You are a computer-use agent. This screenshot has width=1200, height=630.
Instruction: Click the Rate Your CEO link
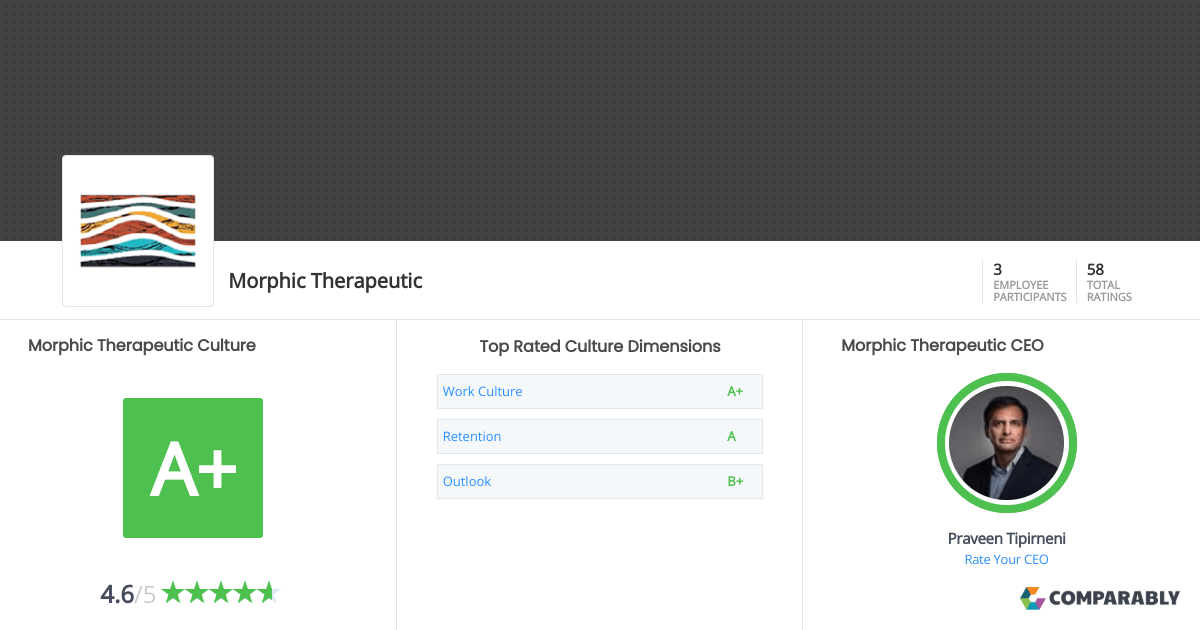click(1006, 560)
